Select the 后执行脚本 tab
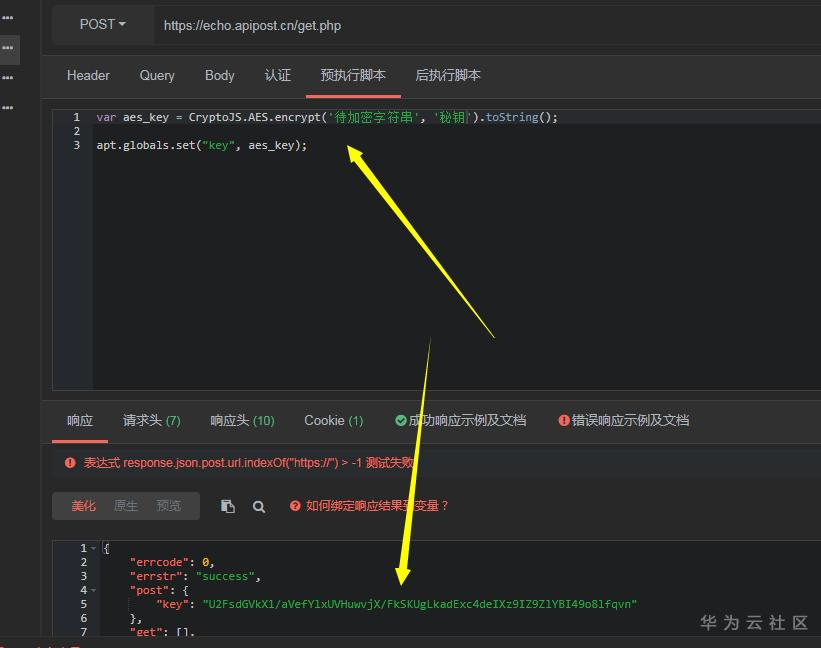821x648 pixels. pos(448,75)
